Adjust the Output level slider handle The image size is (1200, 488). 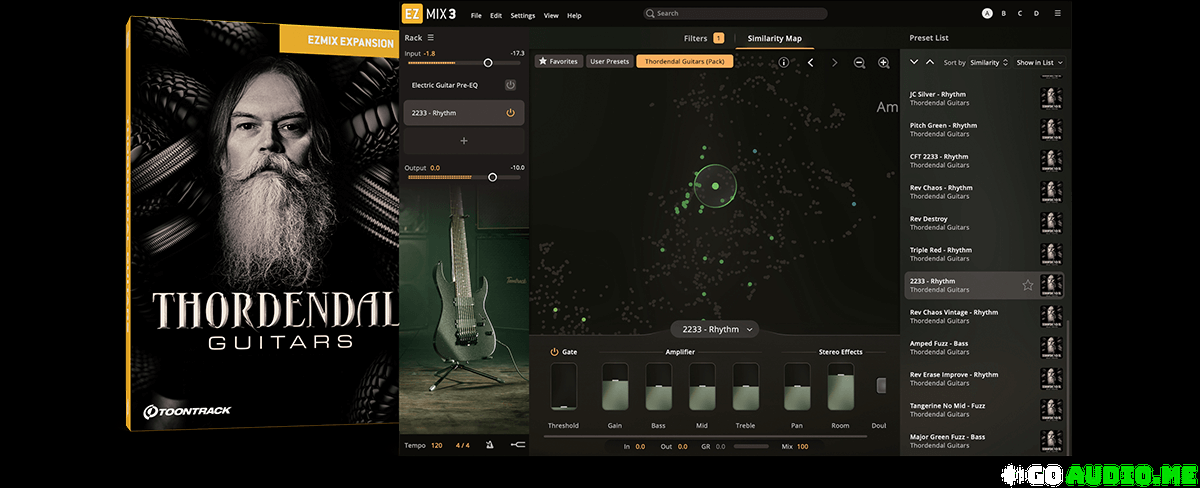[x=492, y=177]
